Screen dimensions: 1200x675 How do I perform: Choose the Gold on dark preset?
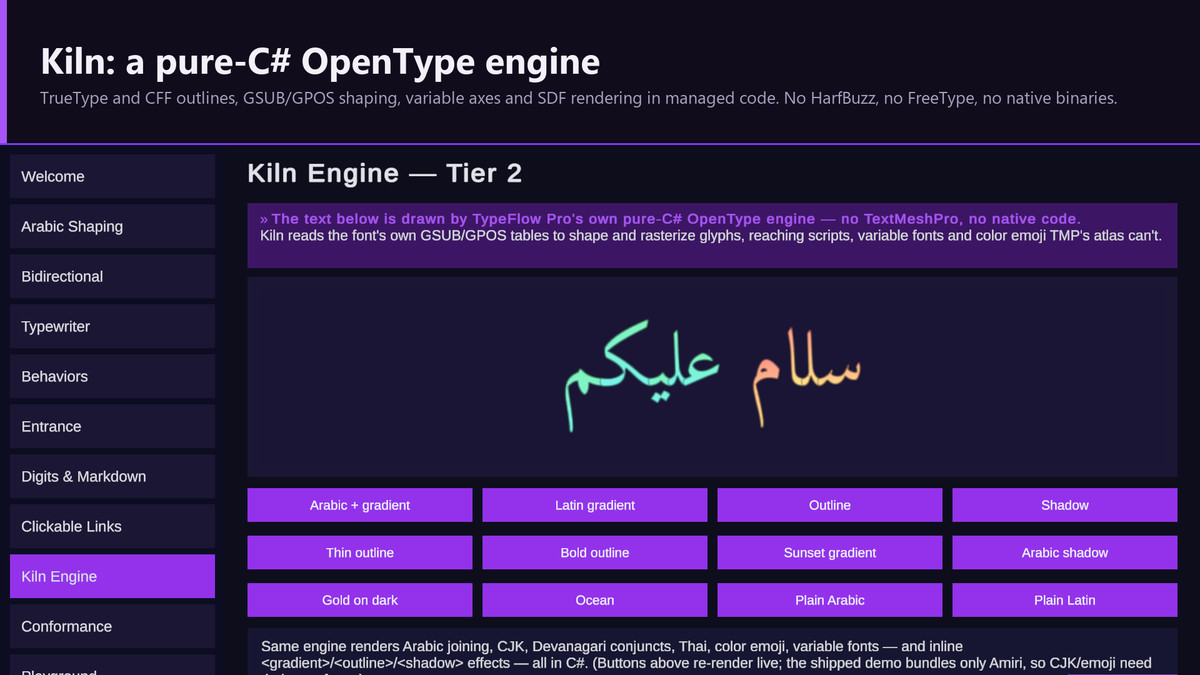360,600
